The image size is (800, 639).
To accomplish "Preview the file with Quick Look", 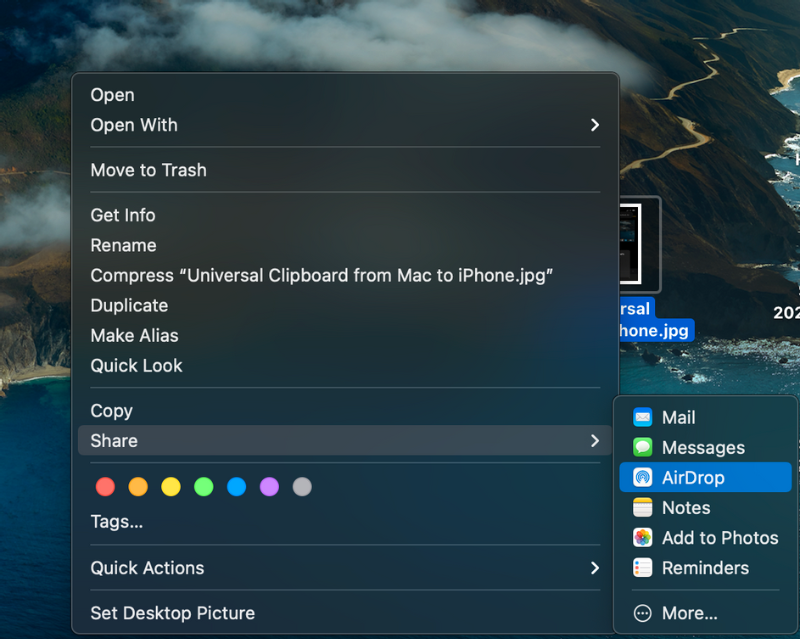I will tap(136, 366).
